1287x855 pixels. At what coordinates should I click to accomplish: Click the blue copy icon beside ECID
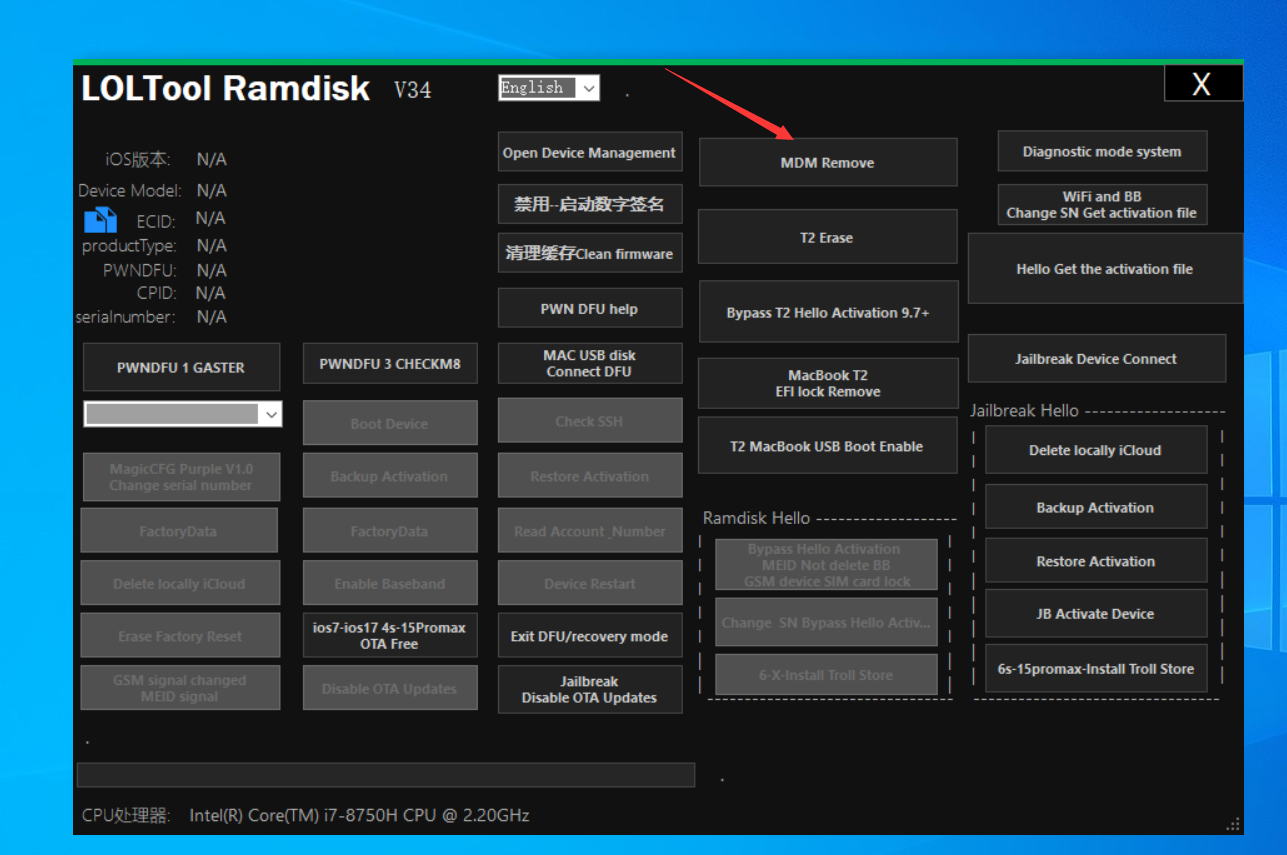click(x=100, y=219)
